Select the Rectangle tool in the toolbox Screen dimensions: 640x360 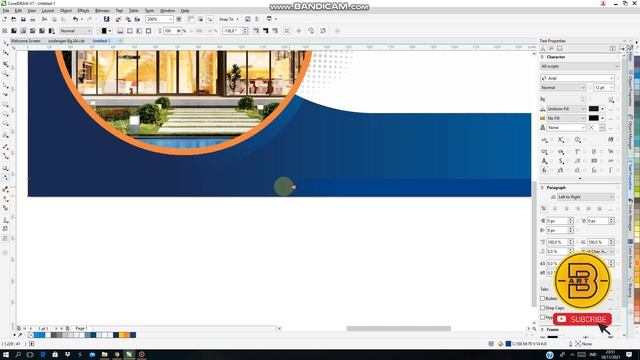click(x=5, y=105)
